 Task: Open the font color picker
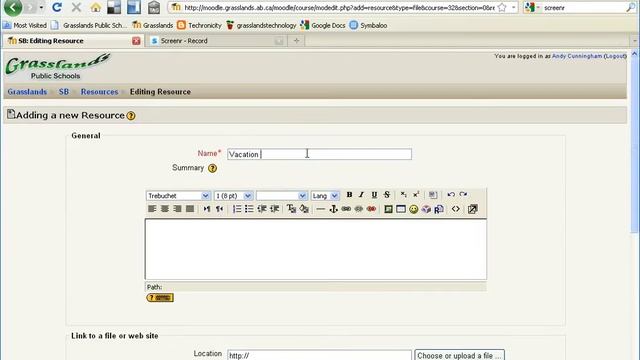[291, 209]
